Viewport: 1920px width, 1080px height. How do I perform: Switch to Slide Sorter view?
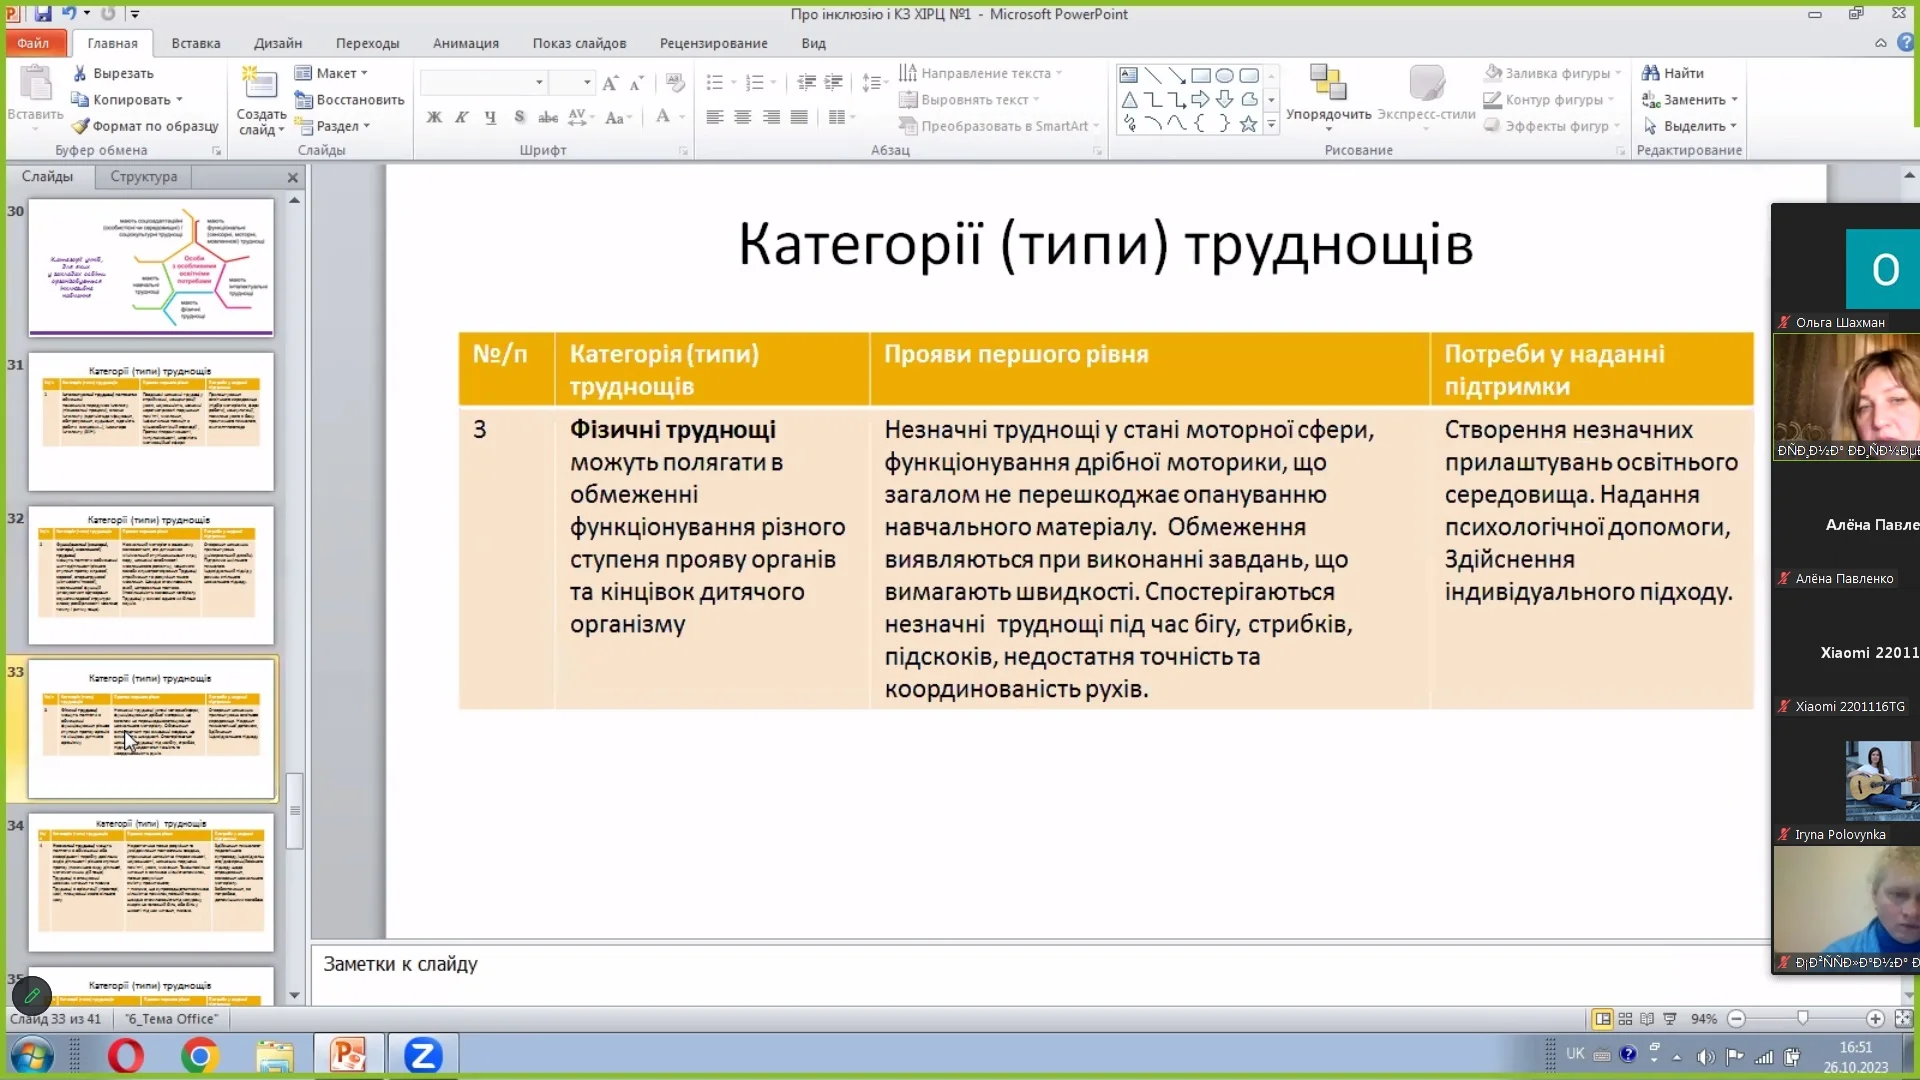1625,1019
